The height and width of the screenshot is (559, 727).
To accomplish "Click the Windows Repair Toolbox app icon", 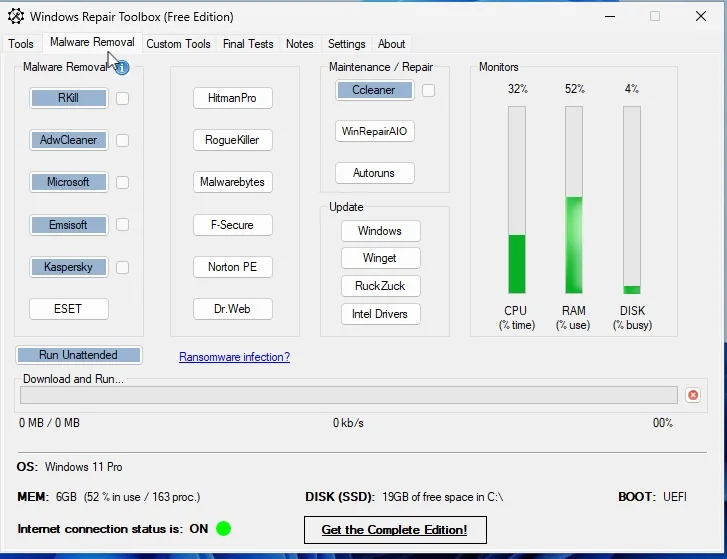I will point(16,16).
